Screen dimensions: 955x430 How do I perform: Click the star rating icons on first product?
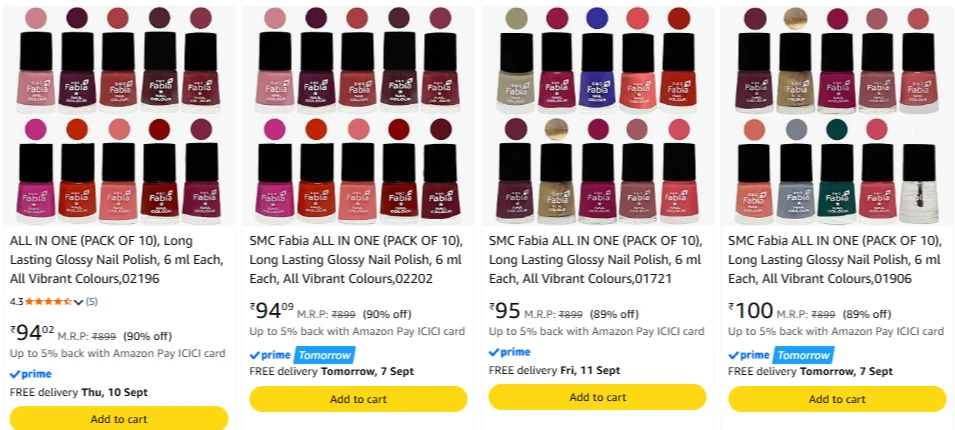pyautogui.click(x=49, y=301)
